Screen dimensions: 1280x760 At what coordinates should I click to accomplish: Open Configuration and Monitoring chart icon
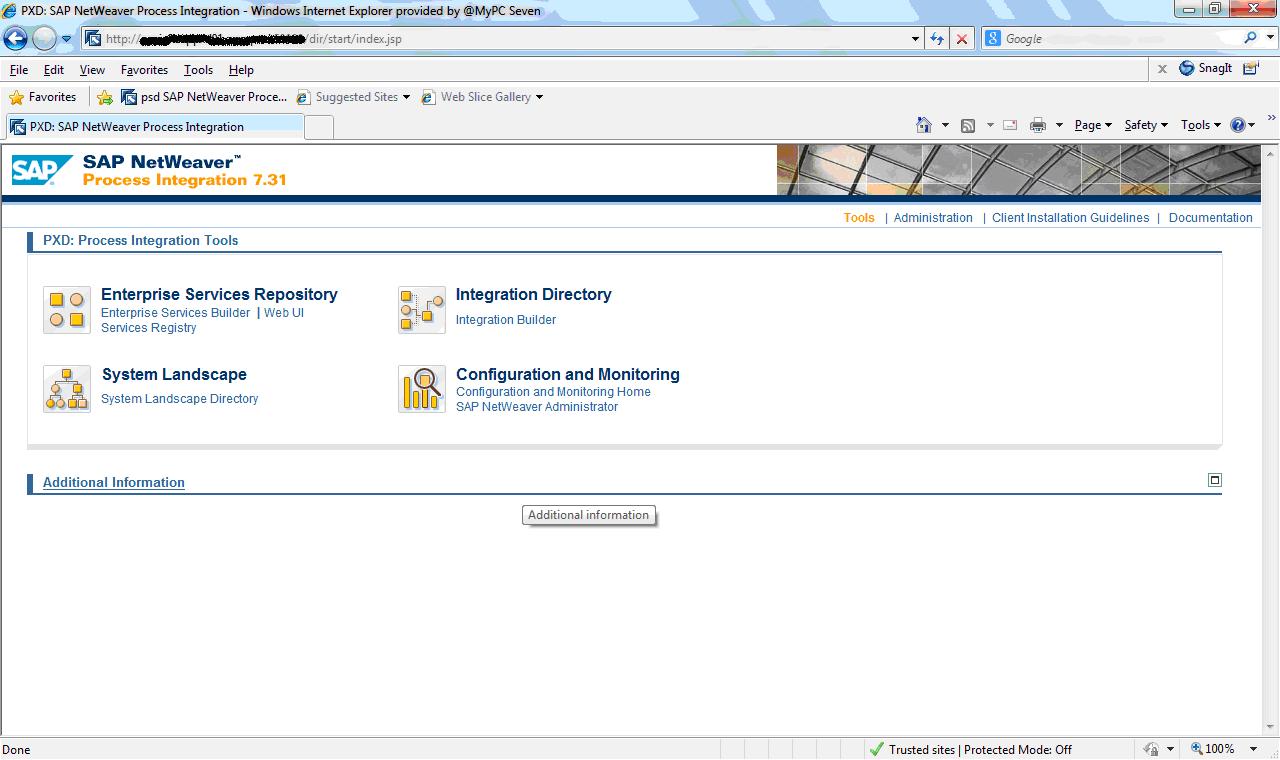422,389
